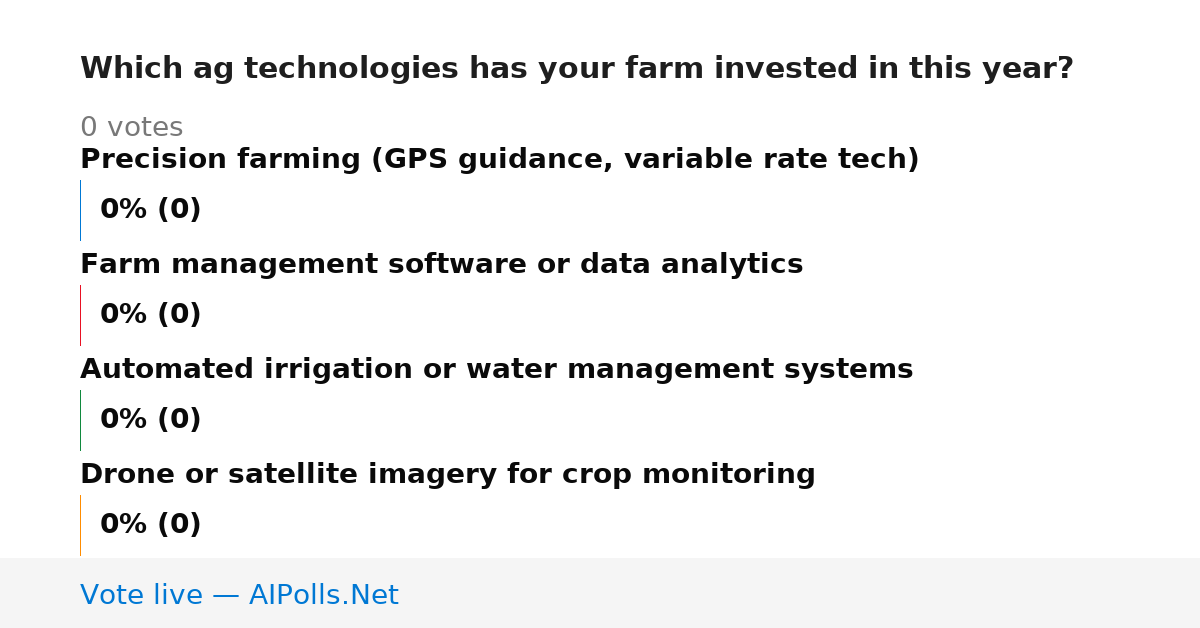This screenshot has width=1200, height=628.
Task: Choose Farm management software or data analytics
Action: click(441, 265)
